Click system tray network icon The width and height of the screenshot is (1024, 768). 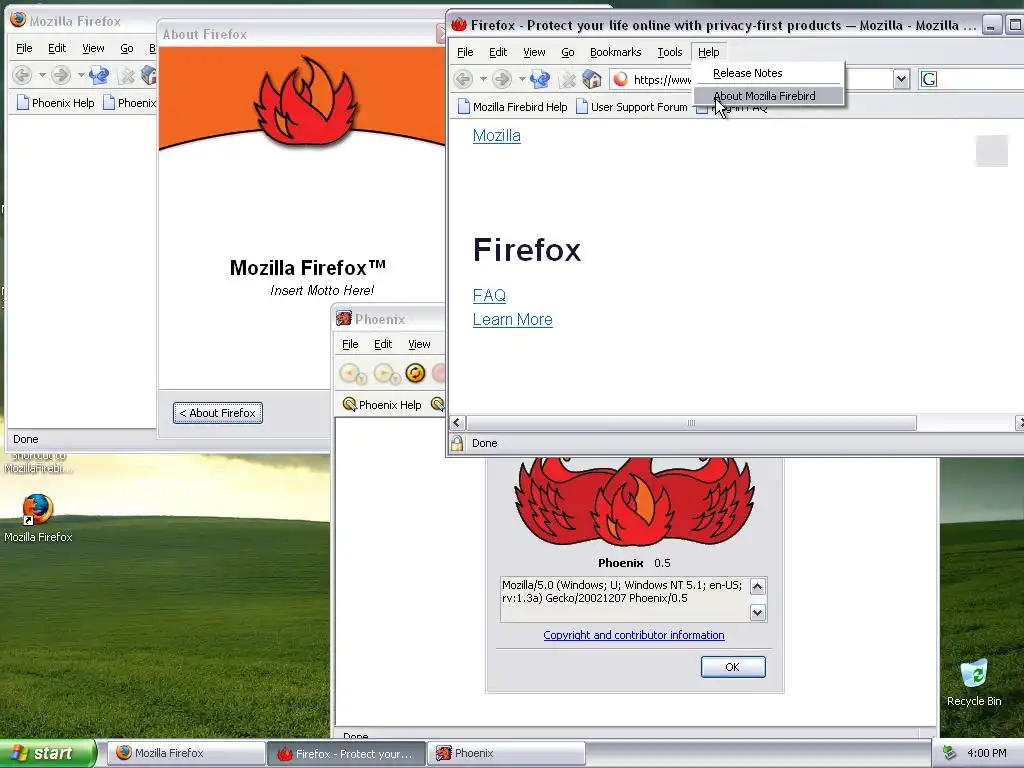point(949,752)
